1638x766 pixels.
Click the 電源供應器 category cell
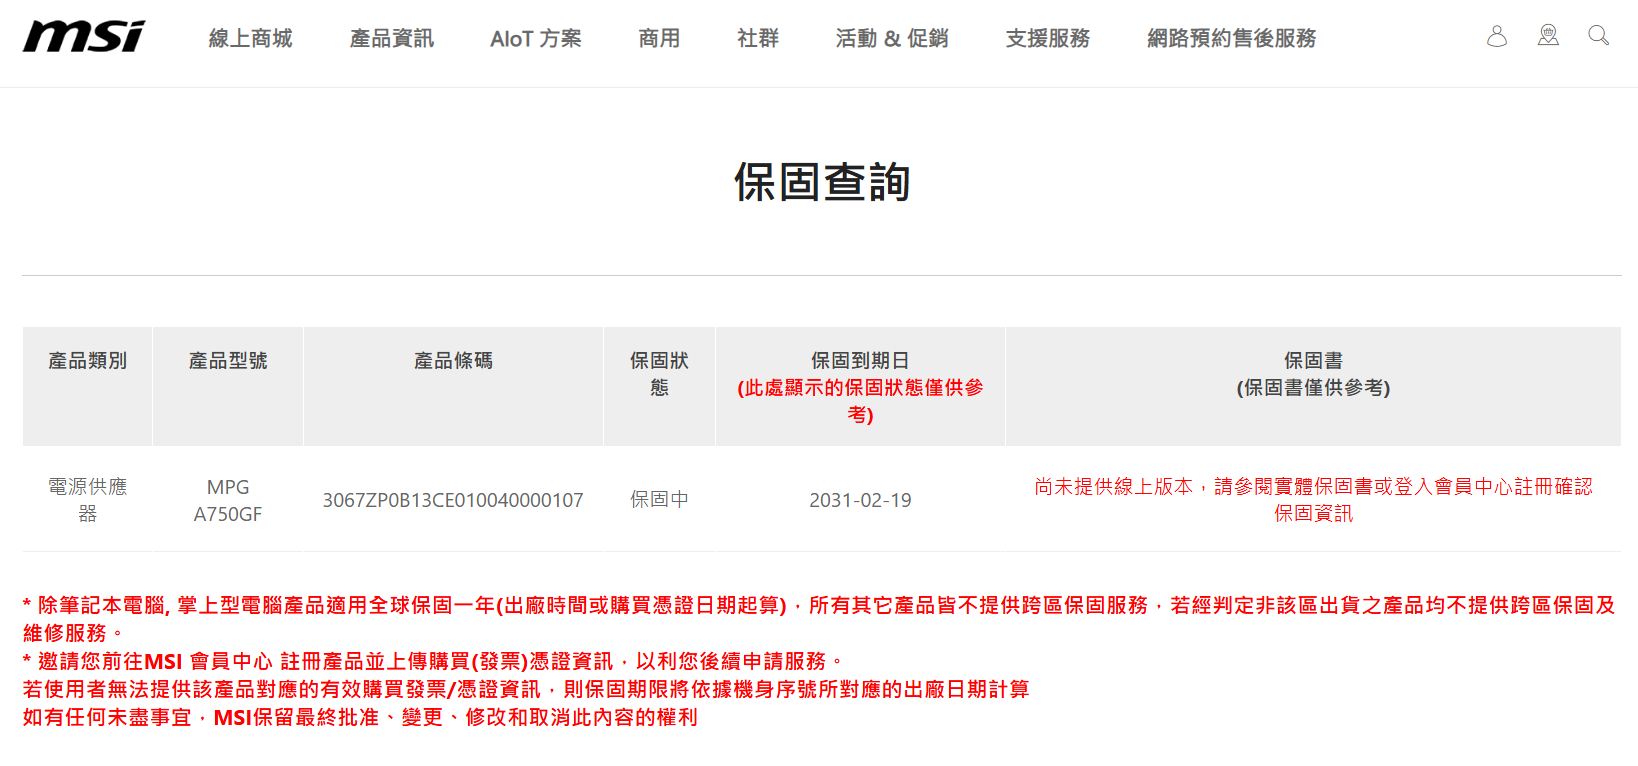click(x=88, y=500)
